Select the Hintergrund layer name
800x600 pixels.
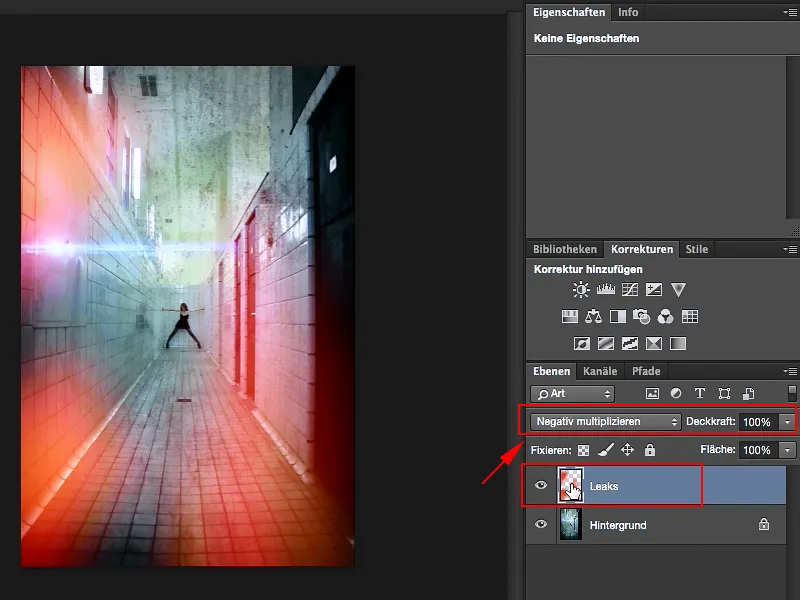tap(618, 525)
